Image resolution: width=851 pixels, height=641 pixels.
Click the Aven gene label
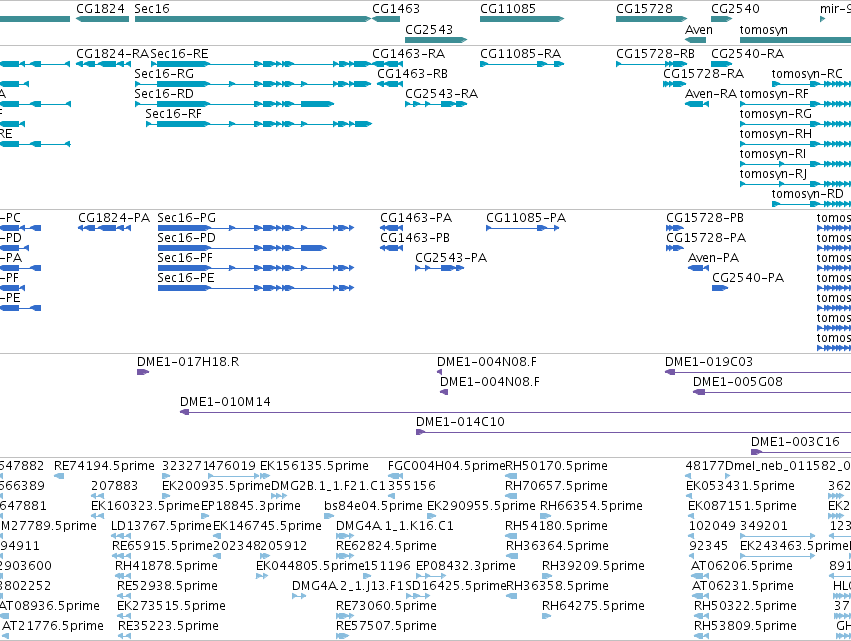click(698, 30)
